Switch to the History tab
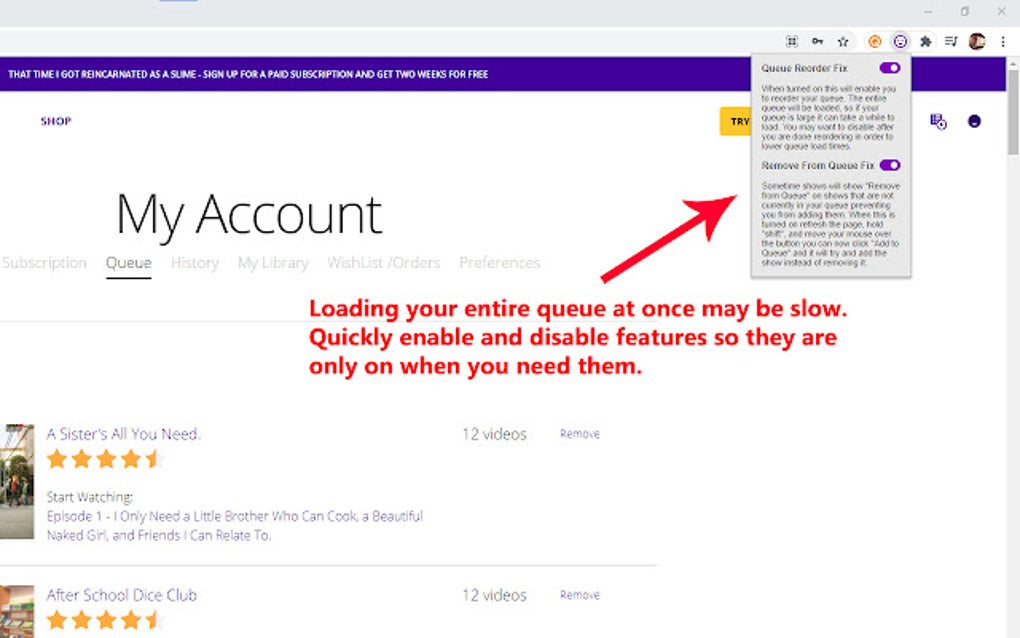The image size is (1020, 638). (x=195, y=263)
